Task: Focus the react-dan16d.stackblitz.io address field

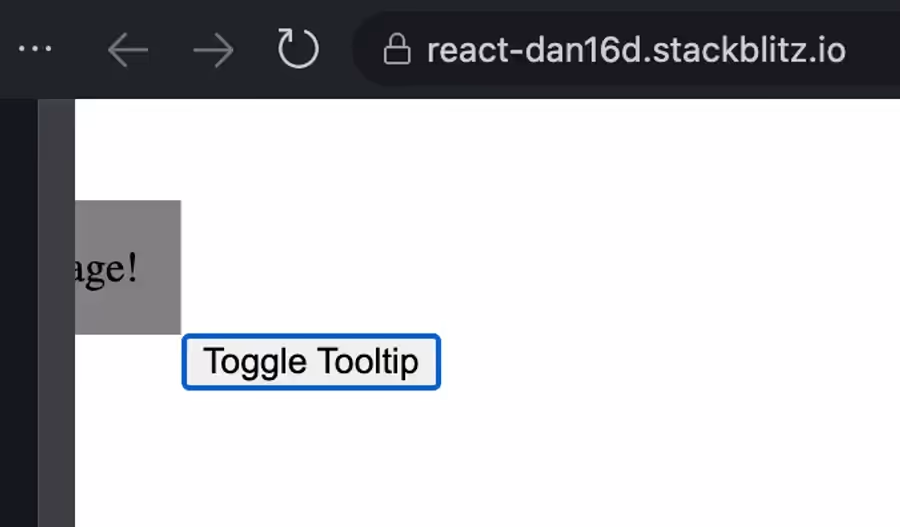Action: click(x=626, y=49)
